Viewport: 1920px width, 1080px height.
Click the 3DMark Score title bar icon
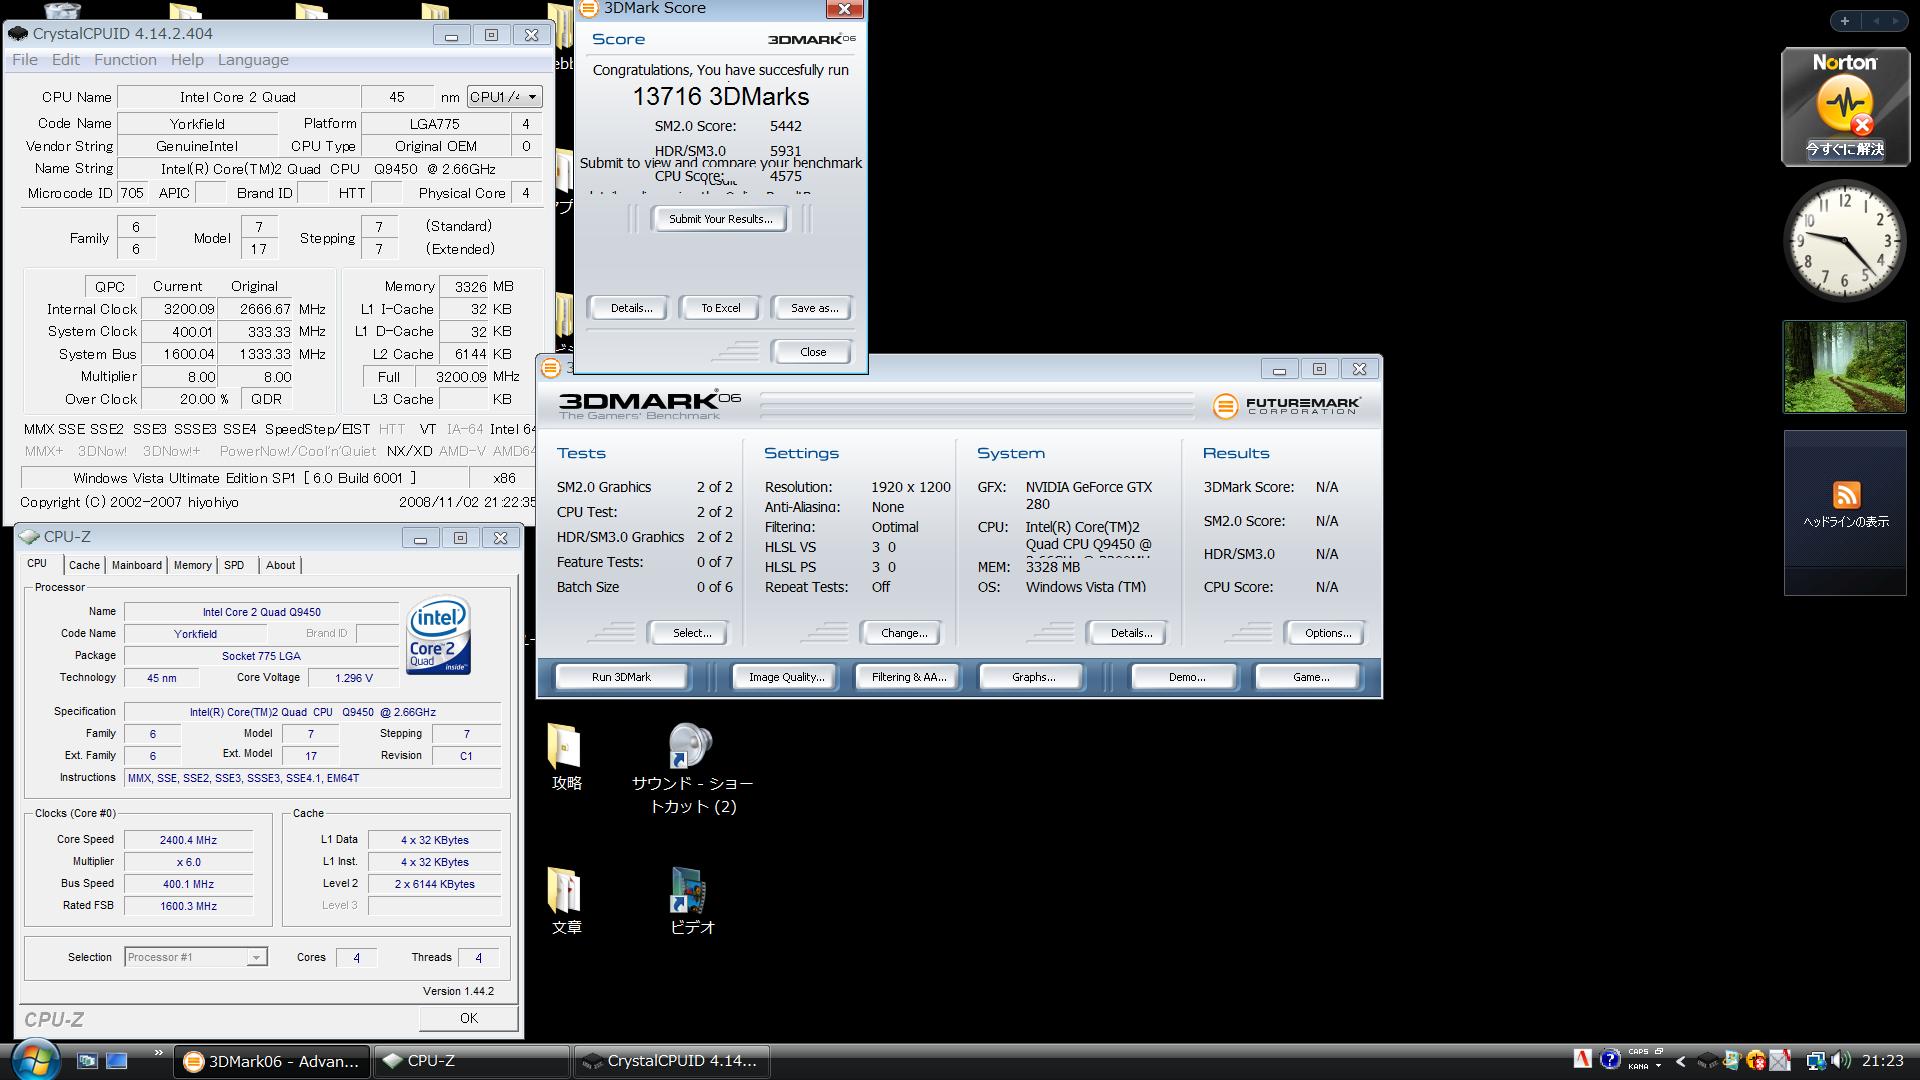589,8
